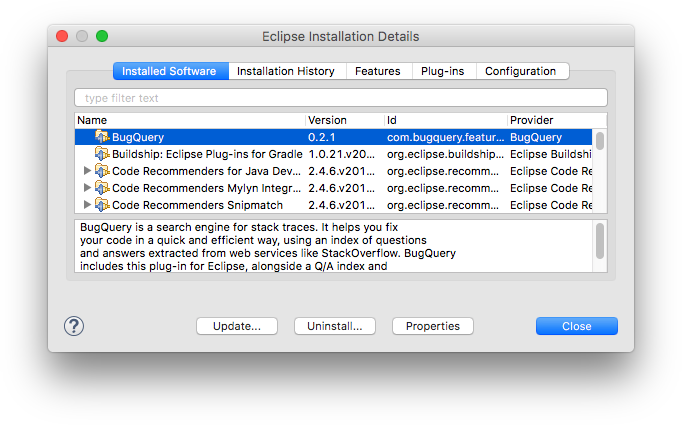Close the Installation Details dialog
The height and width of the screenshot is (425, 682).
576,326
